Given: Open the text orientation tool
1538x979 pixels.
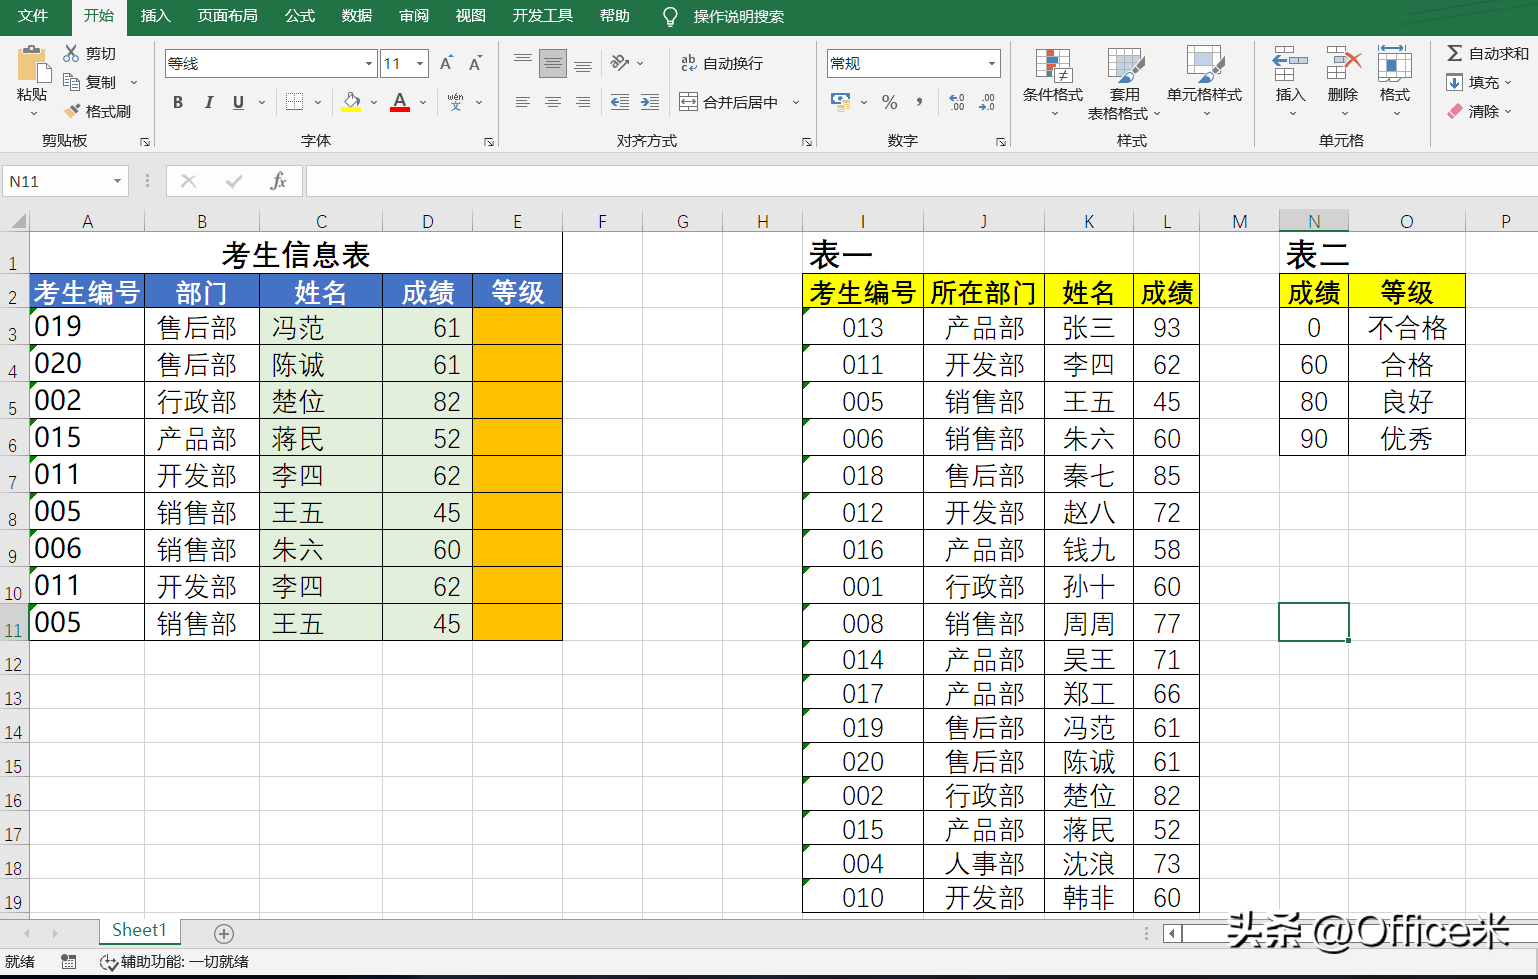Looking at the screenshot, I should [x=620, y=63].
